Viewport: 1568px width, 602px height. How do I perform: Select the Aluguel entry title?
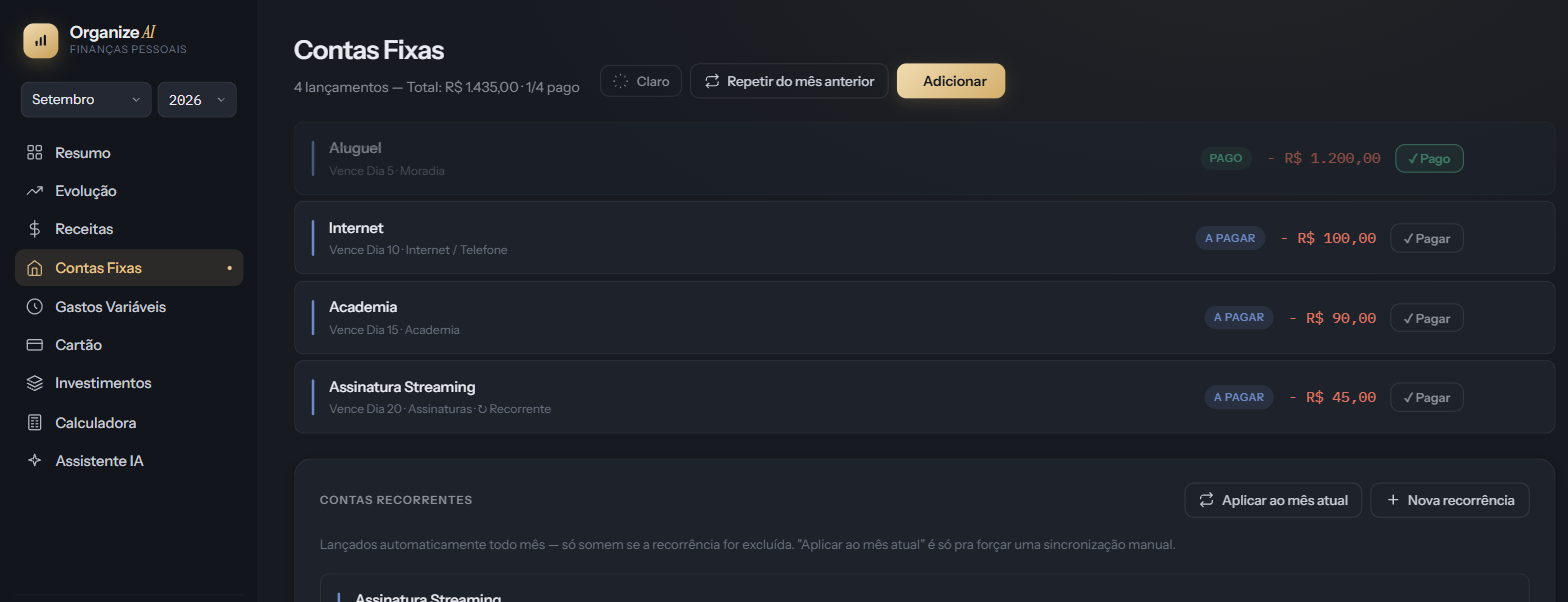[355, 148]
